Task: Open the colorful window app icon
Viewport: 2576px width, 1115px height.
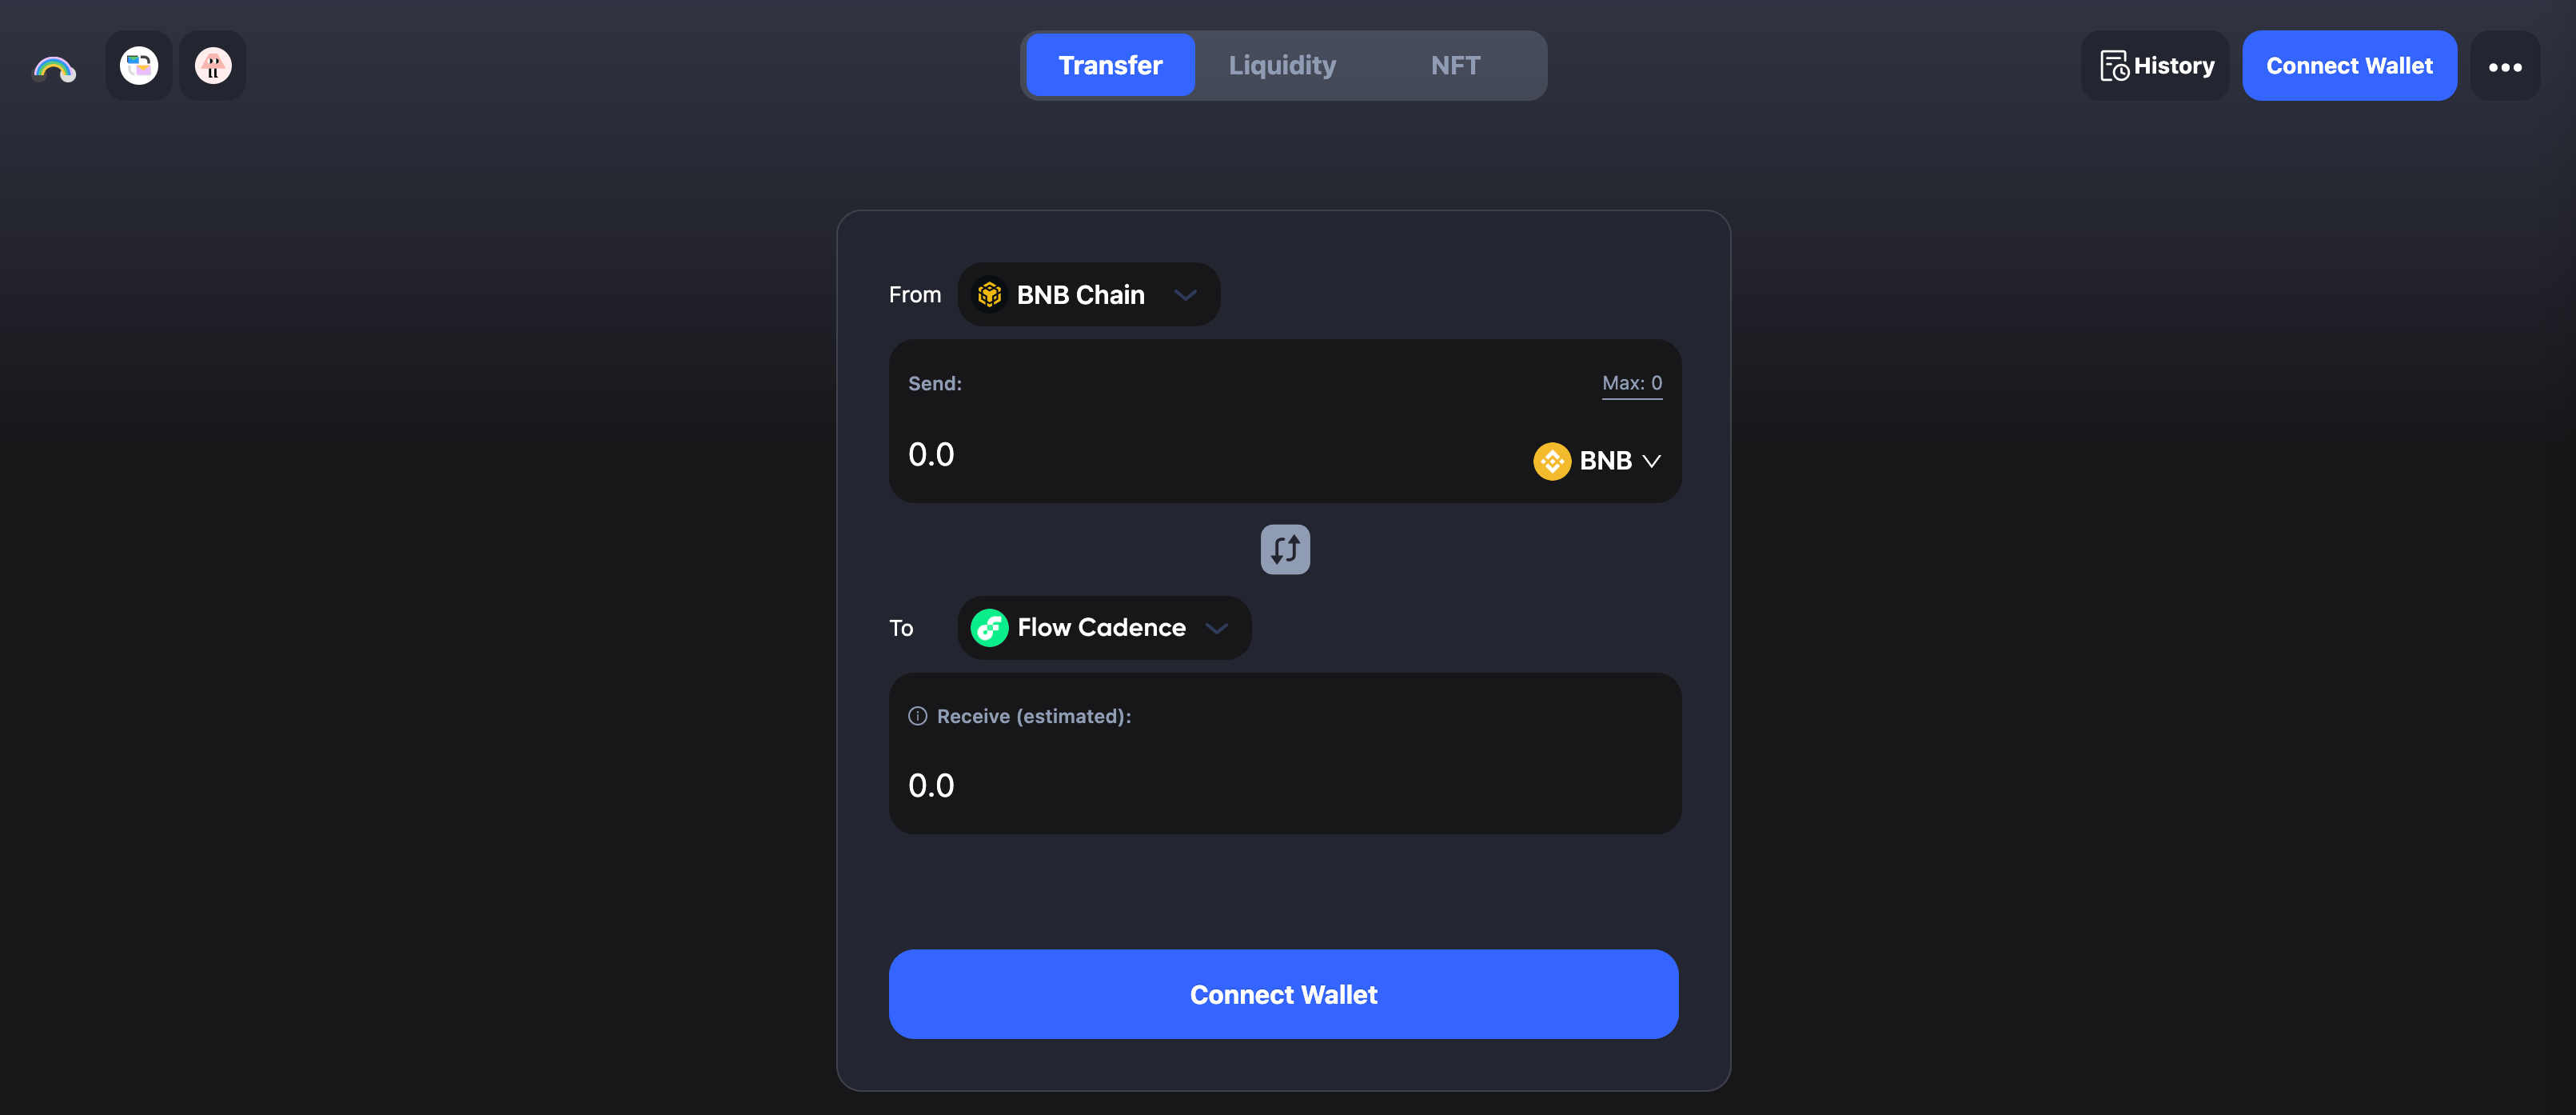Action: pos(139,66)
